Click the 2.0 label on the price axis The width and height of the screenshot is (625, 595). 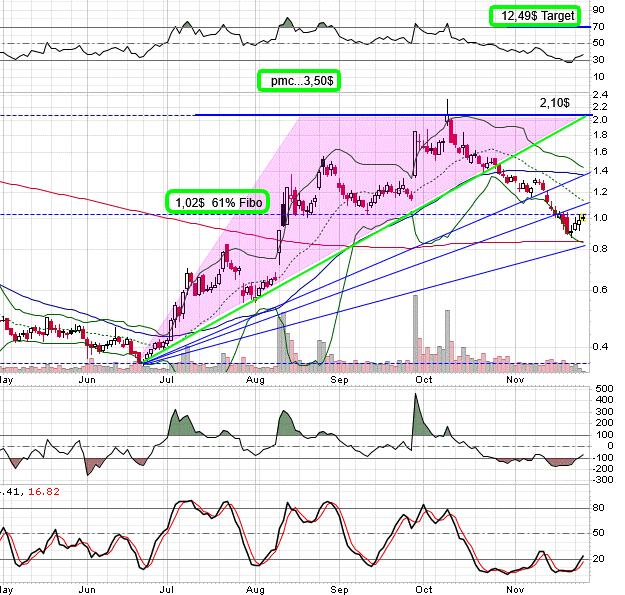click(x=600, y=120)
